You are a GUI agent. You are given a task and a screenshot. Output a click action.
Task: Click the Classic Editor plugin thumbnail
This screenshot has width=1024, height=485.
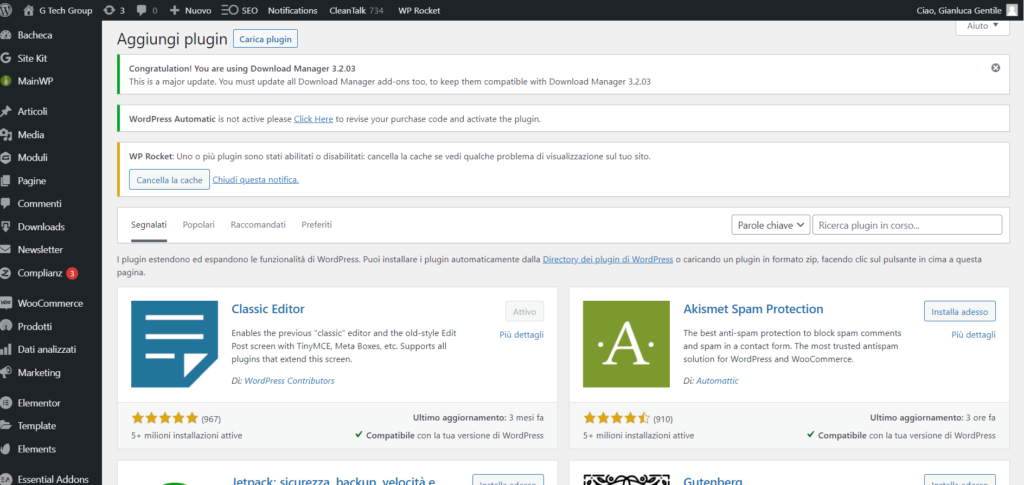click(x=174, y=344)
